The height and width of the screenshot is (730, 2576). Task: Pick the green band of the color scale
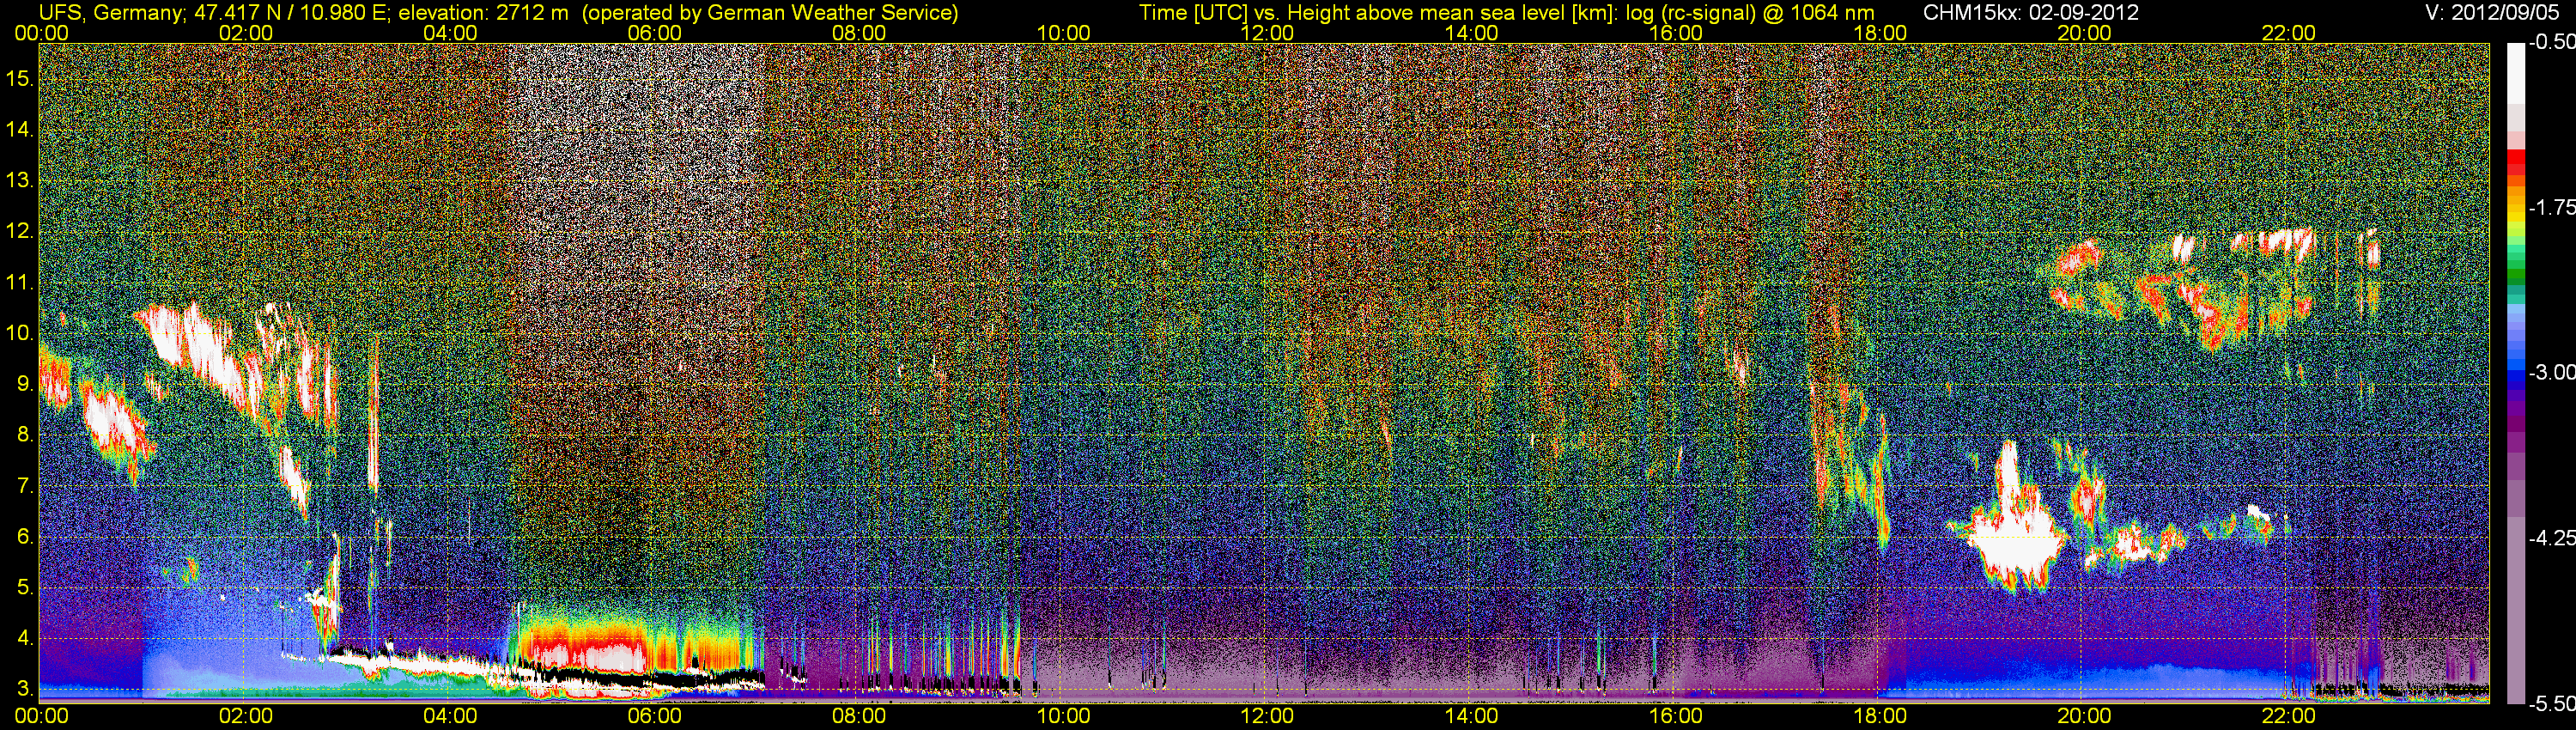tap(2516, 272)
